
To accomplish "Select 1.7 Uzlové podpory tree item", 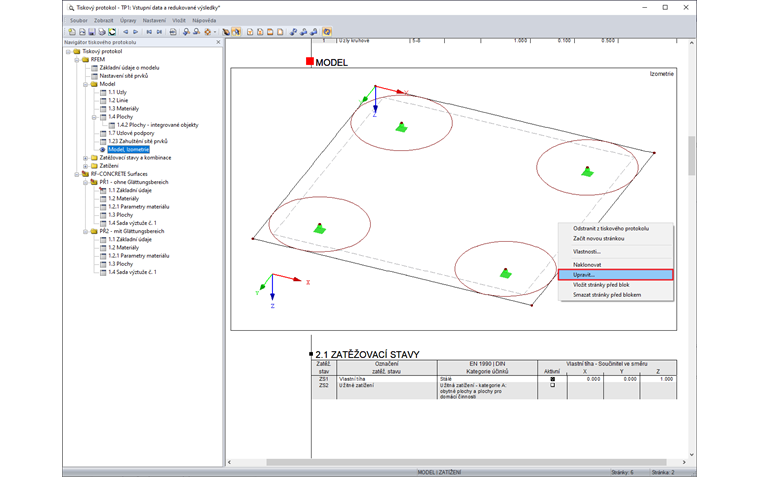I will click(131, 133).
